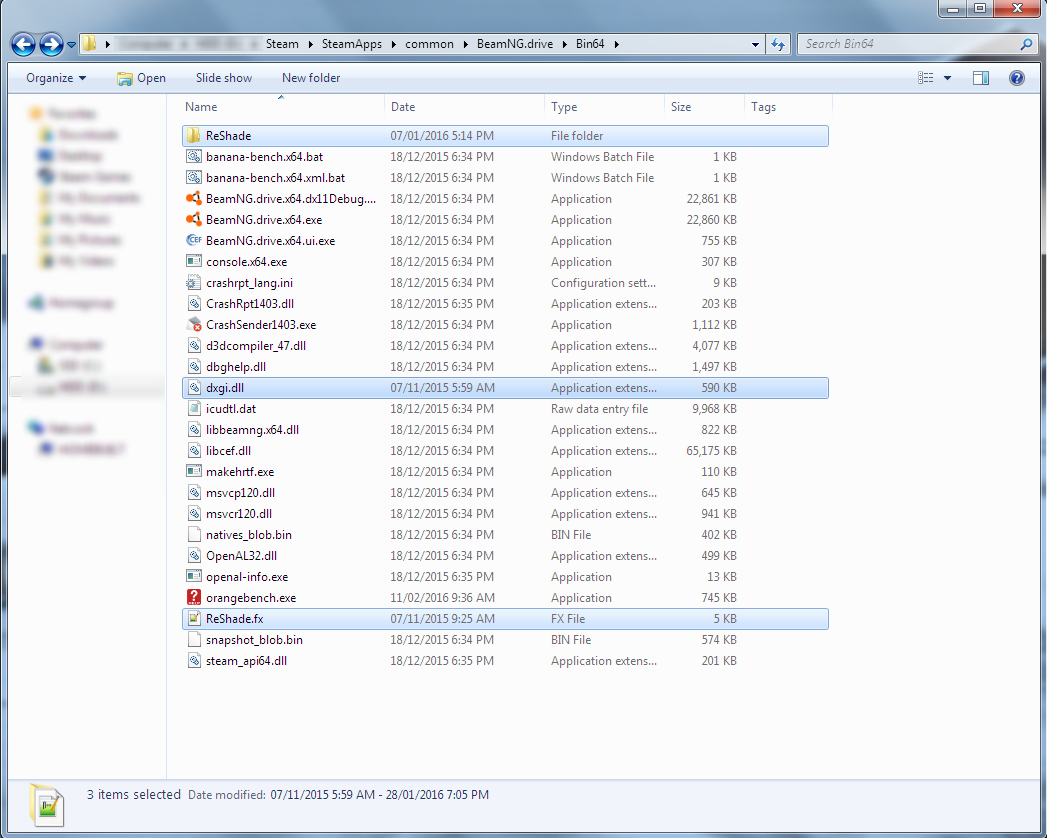1047x838 pixels.
Task: Select icudtl.dat file icon
Action: [x=194, y=409]
